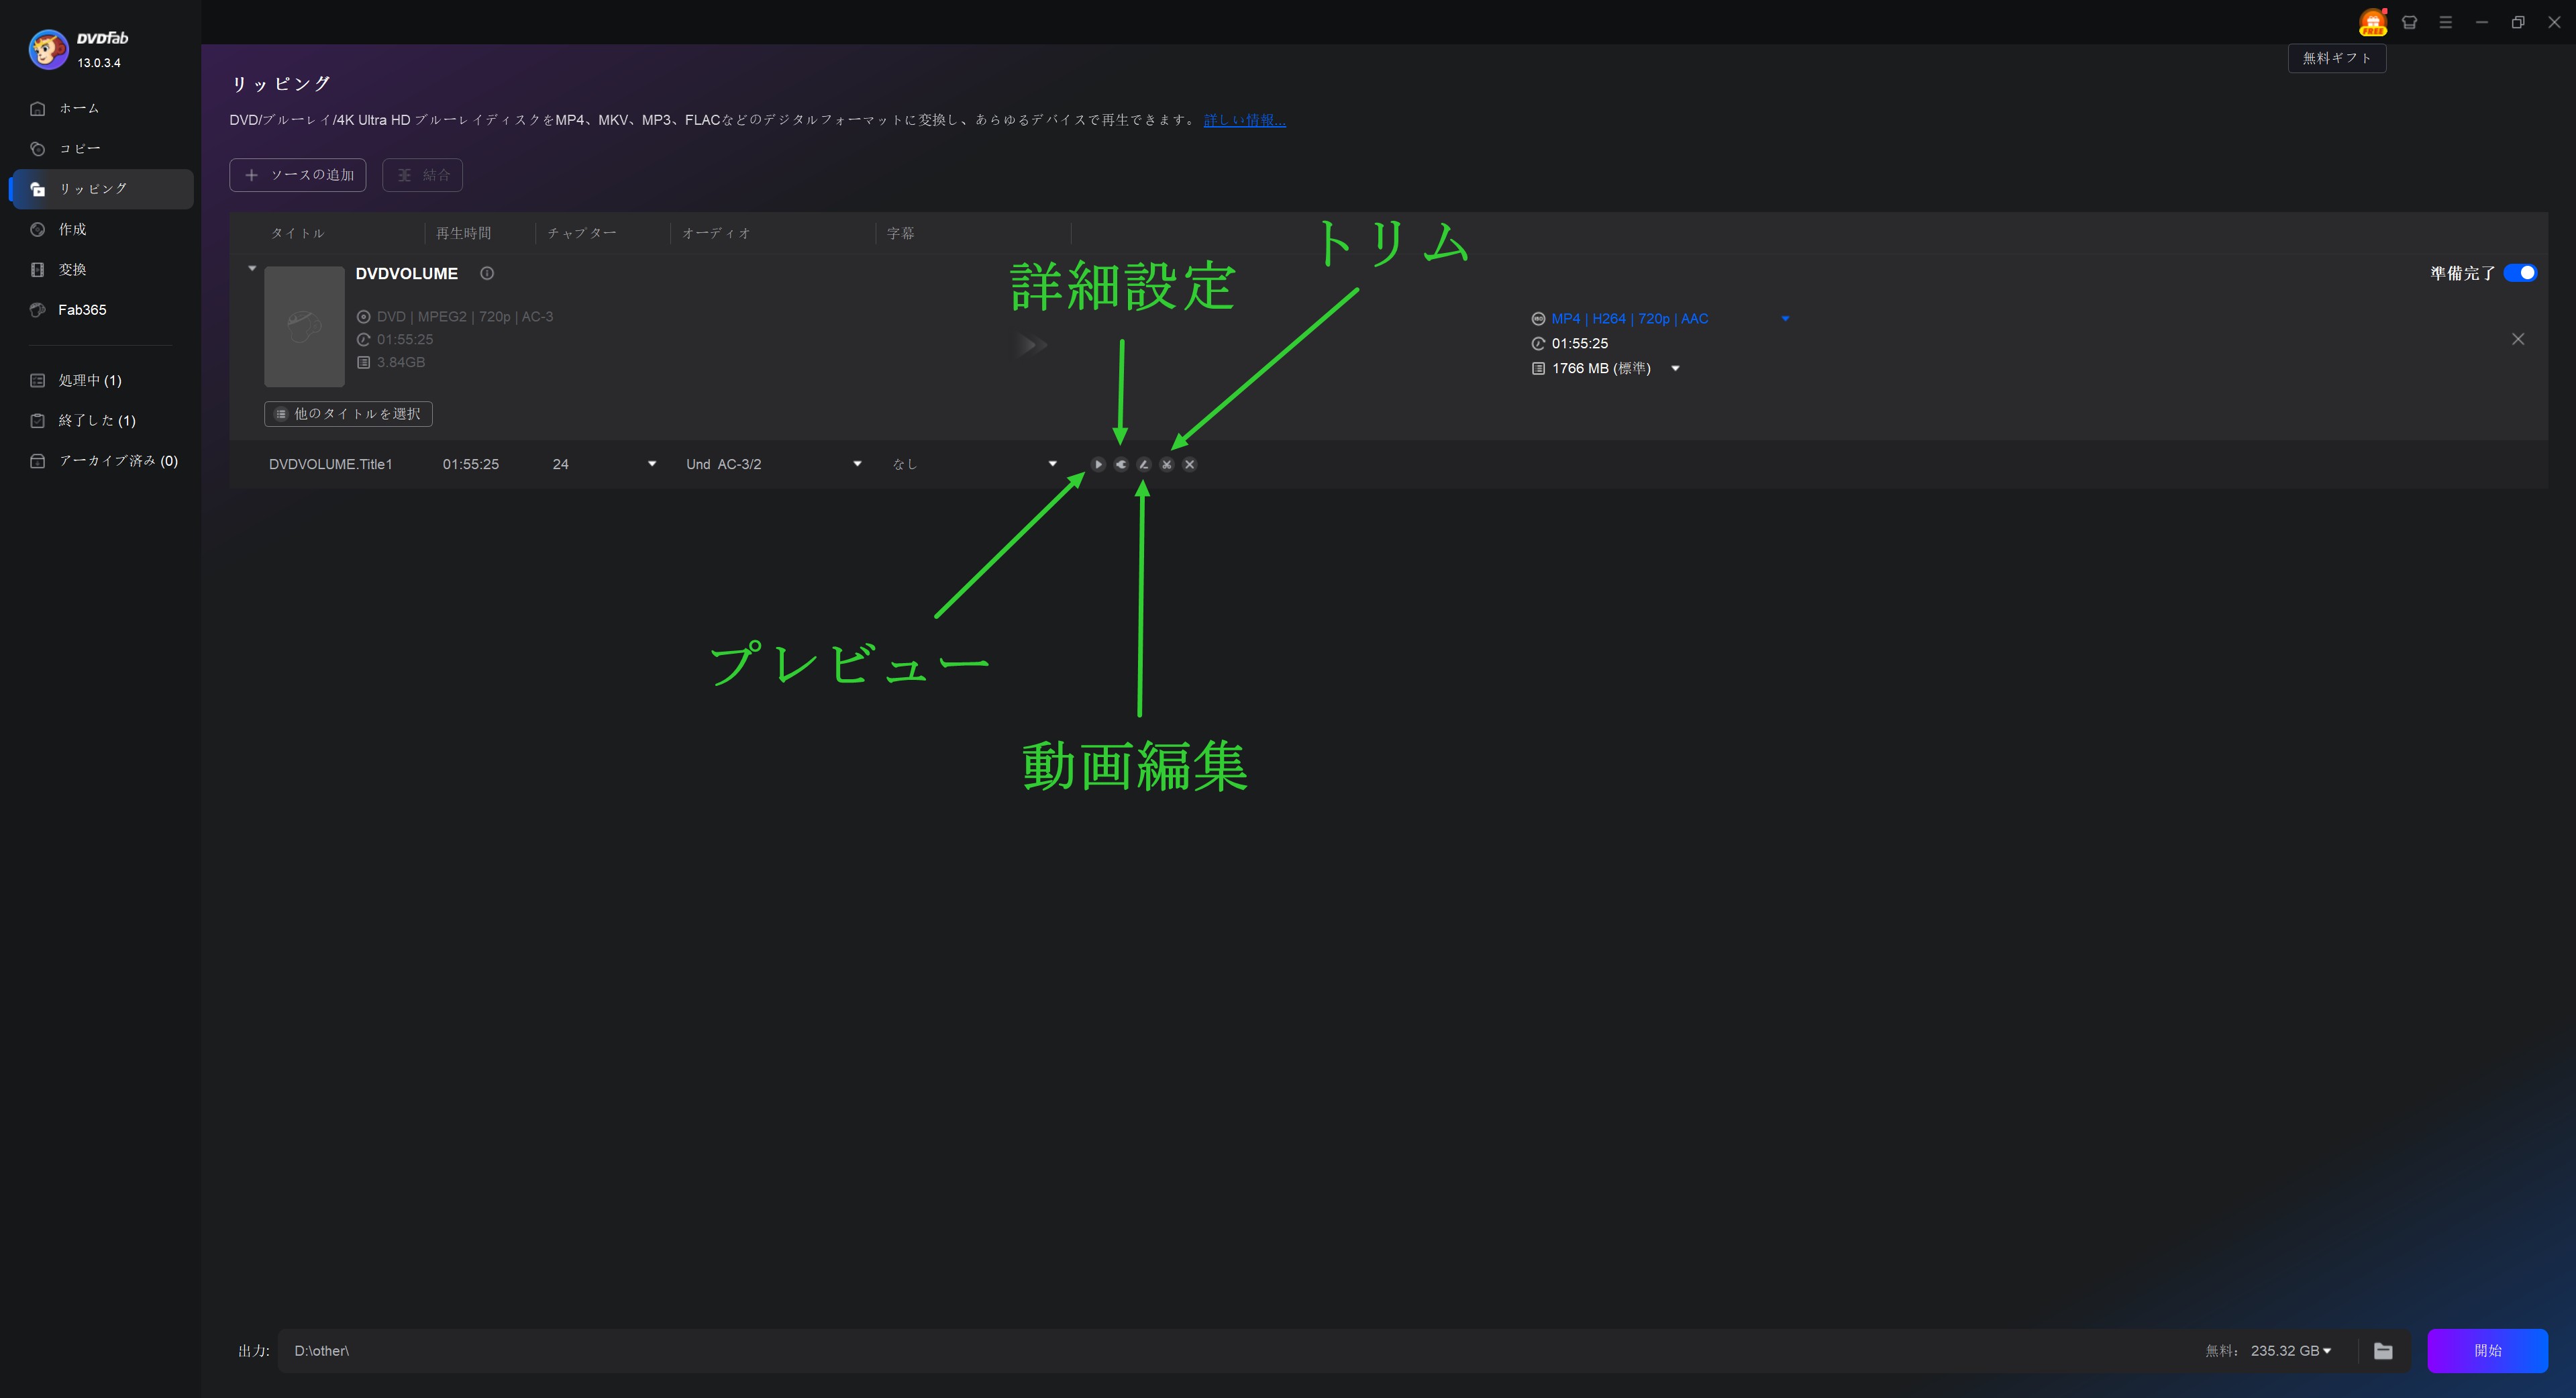
Task: Collapse the DVDVOLUME source entry
Action: pos(252,268)
